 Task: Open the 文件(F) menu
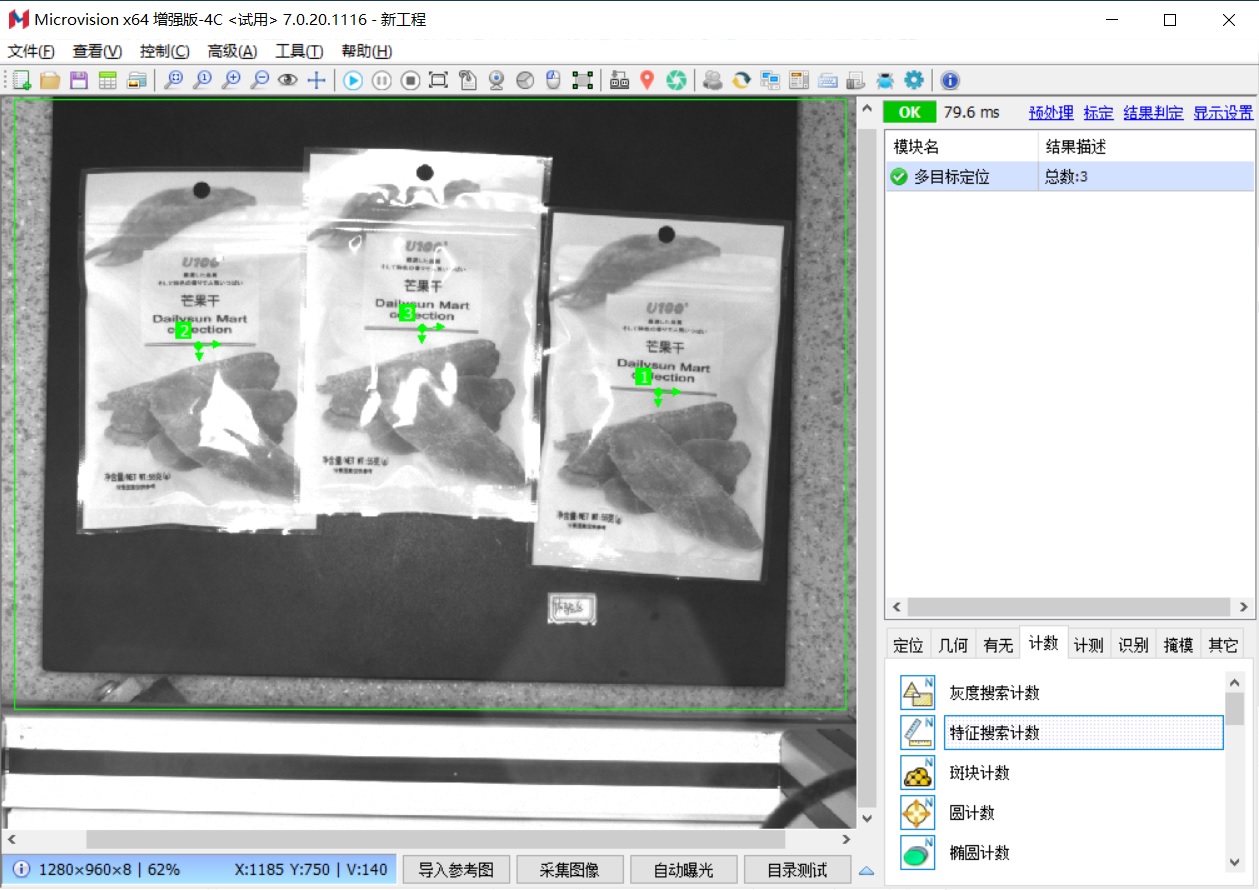coord(31,52)
